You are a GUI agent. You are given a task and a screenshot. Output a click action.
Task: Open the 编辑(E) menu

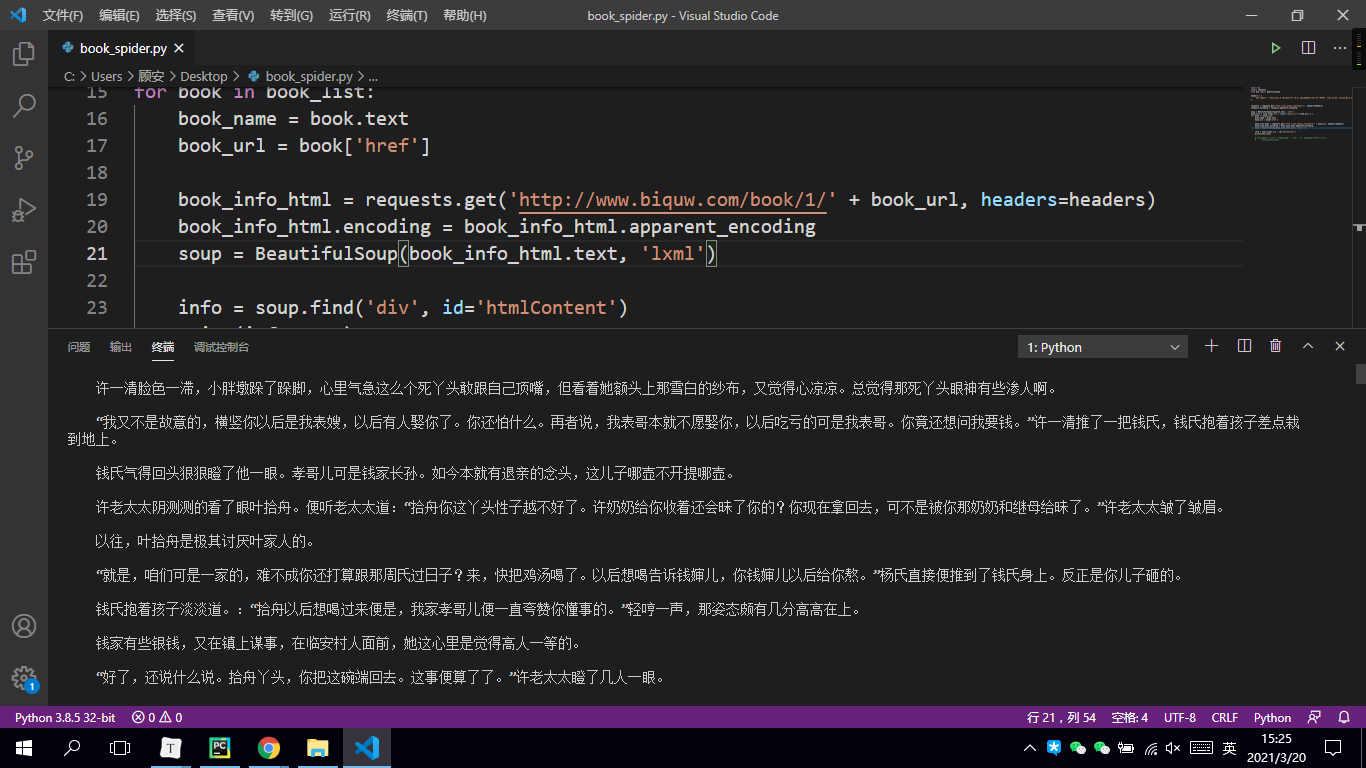point(119,15)
